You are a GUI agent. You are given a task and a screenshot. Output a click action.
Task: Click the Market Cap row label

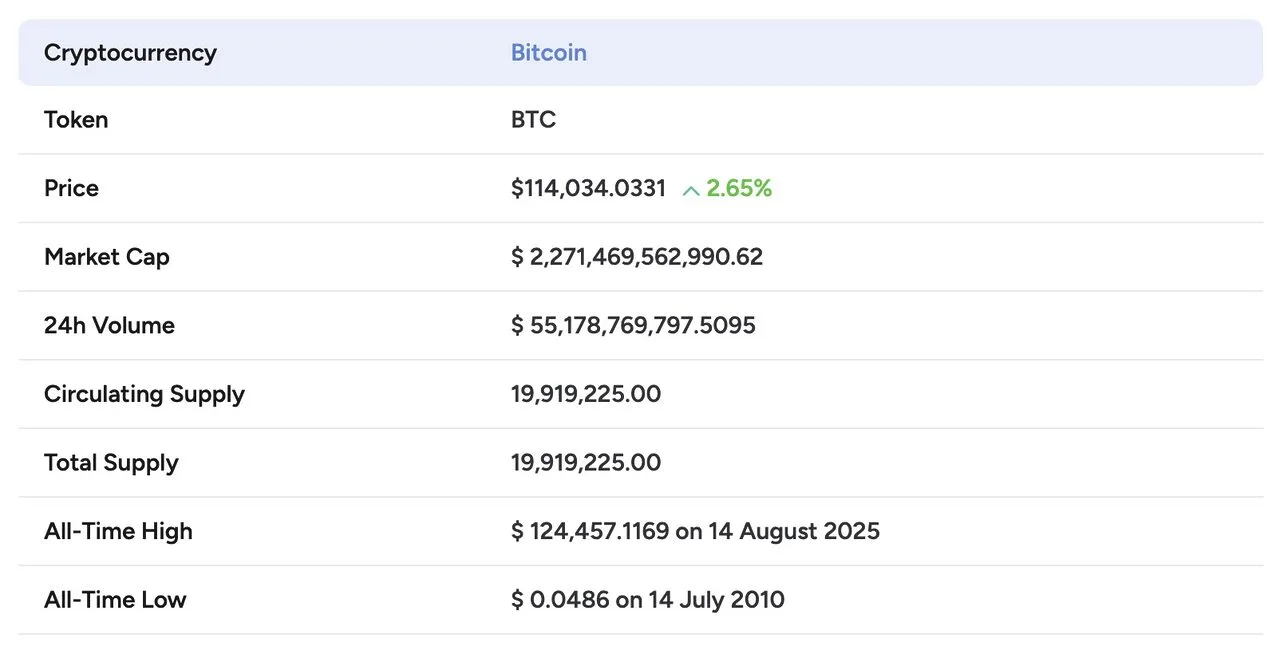[x=107, y=257]
